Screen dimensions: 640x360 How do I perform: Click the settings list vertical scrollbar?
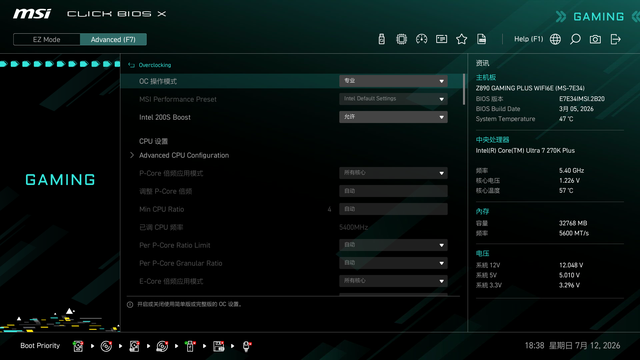tap(464, 89)
